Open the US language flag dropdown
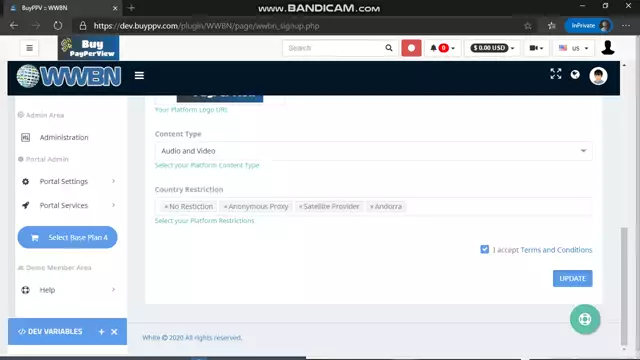This screenshot has height=360, width=640. (573, 48)
